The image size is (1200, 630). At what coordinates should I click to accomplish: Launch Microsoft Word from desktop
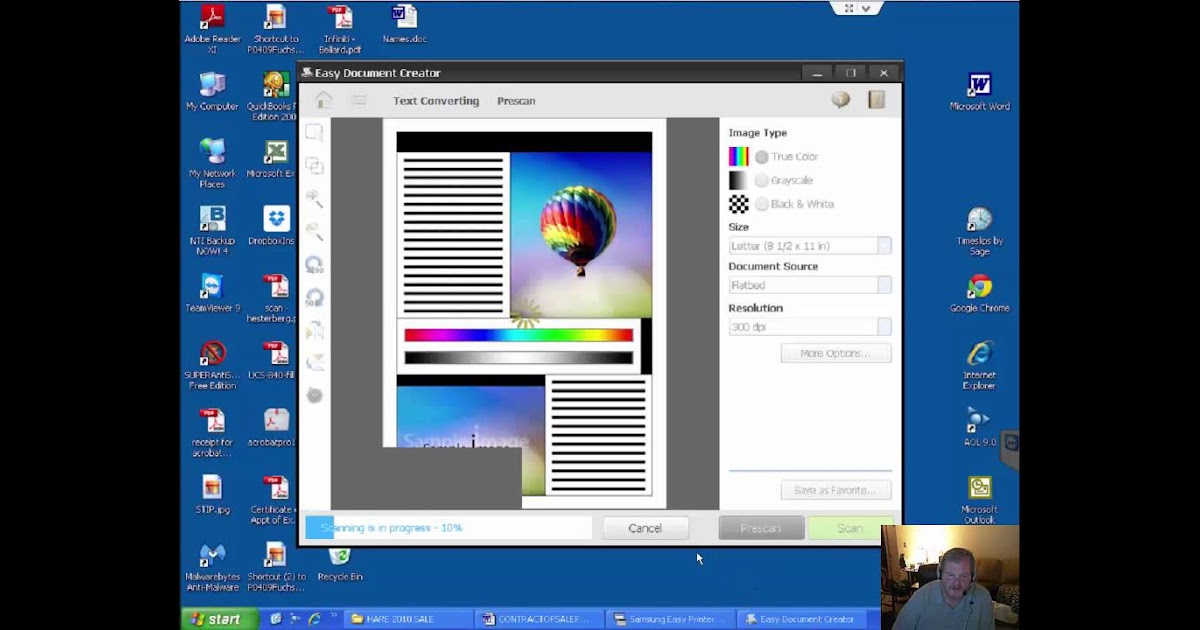pyautogui.click(x=979, y=91)
